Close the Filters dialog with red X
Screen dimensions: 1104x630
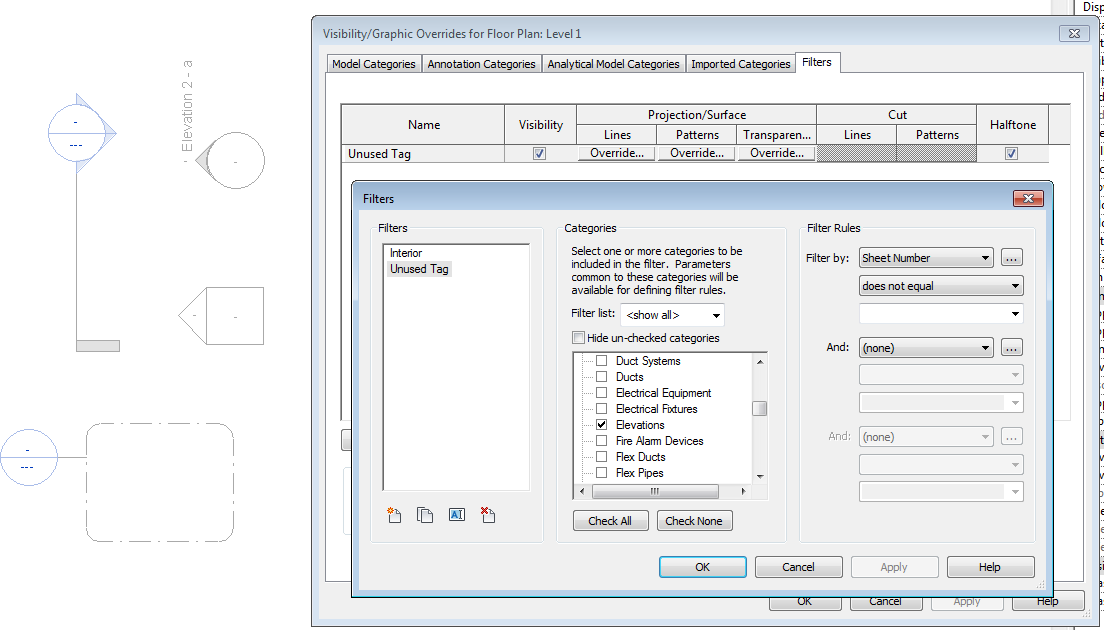tap(1028, 199)
